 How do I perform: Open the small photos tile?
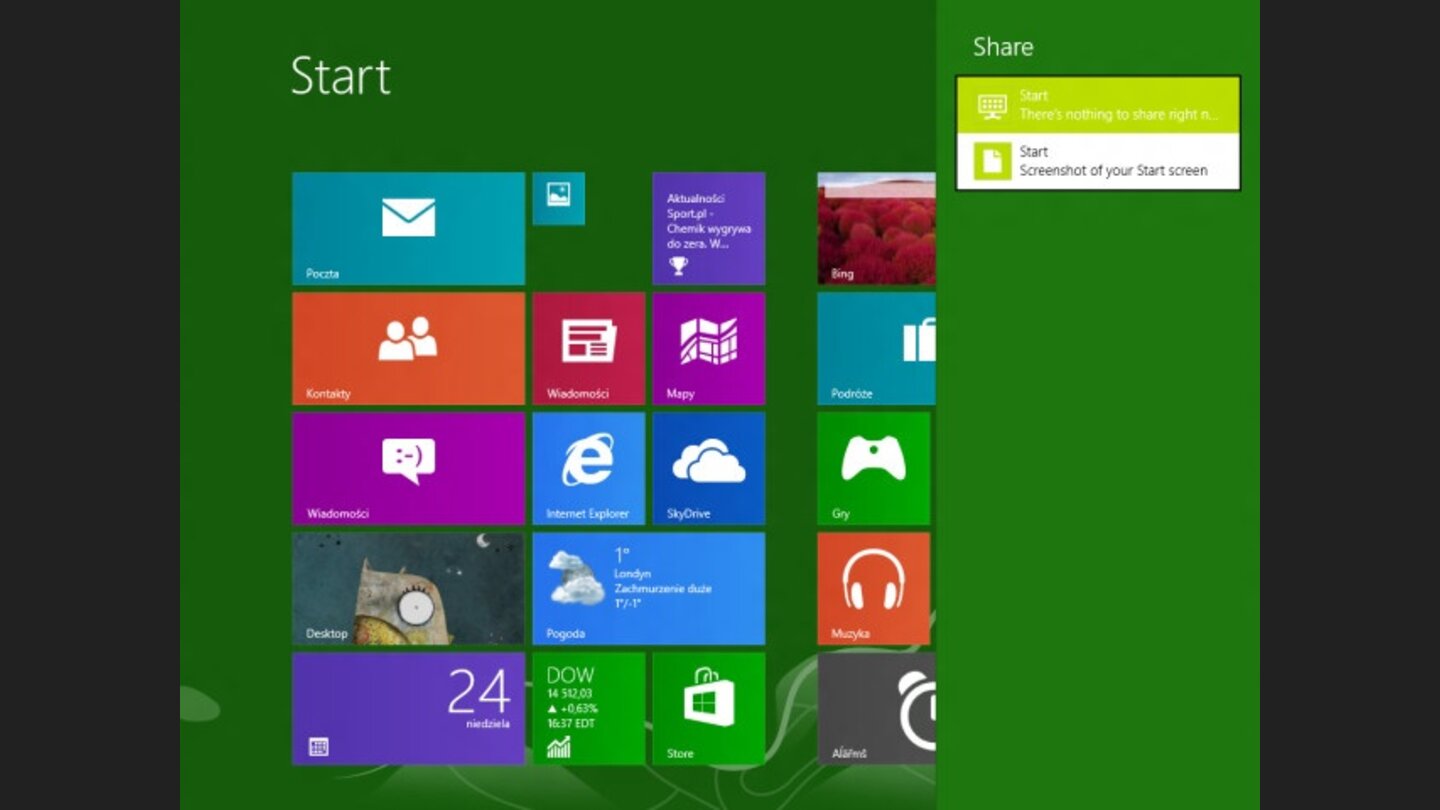(x=560, y=198)
